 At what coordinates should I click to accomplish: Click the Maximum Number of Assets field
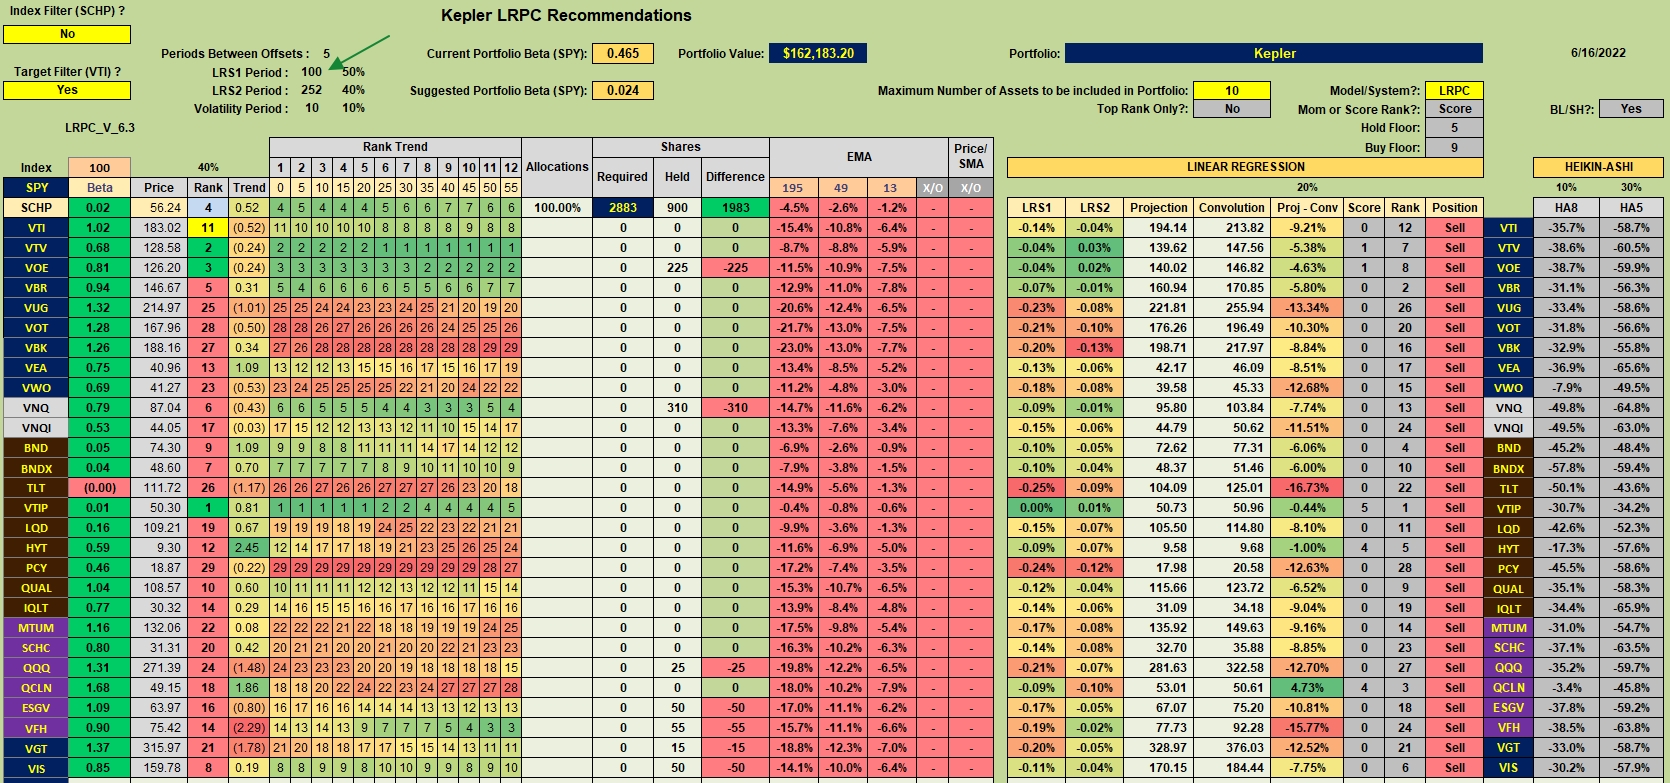click(1232, 90)
